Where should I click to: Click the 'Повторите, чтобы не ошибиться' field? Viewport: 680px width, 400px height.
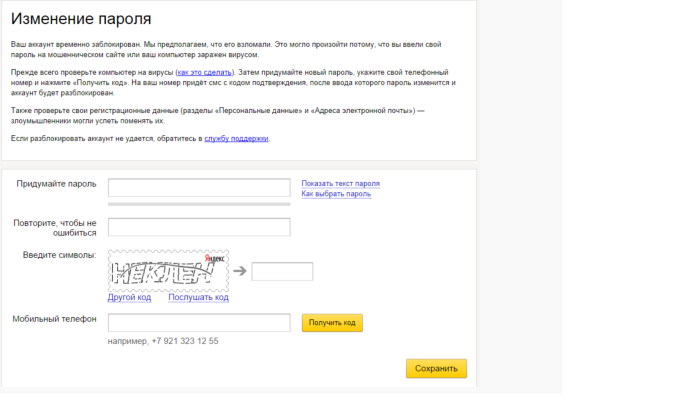coord(199,227)
